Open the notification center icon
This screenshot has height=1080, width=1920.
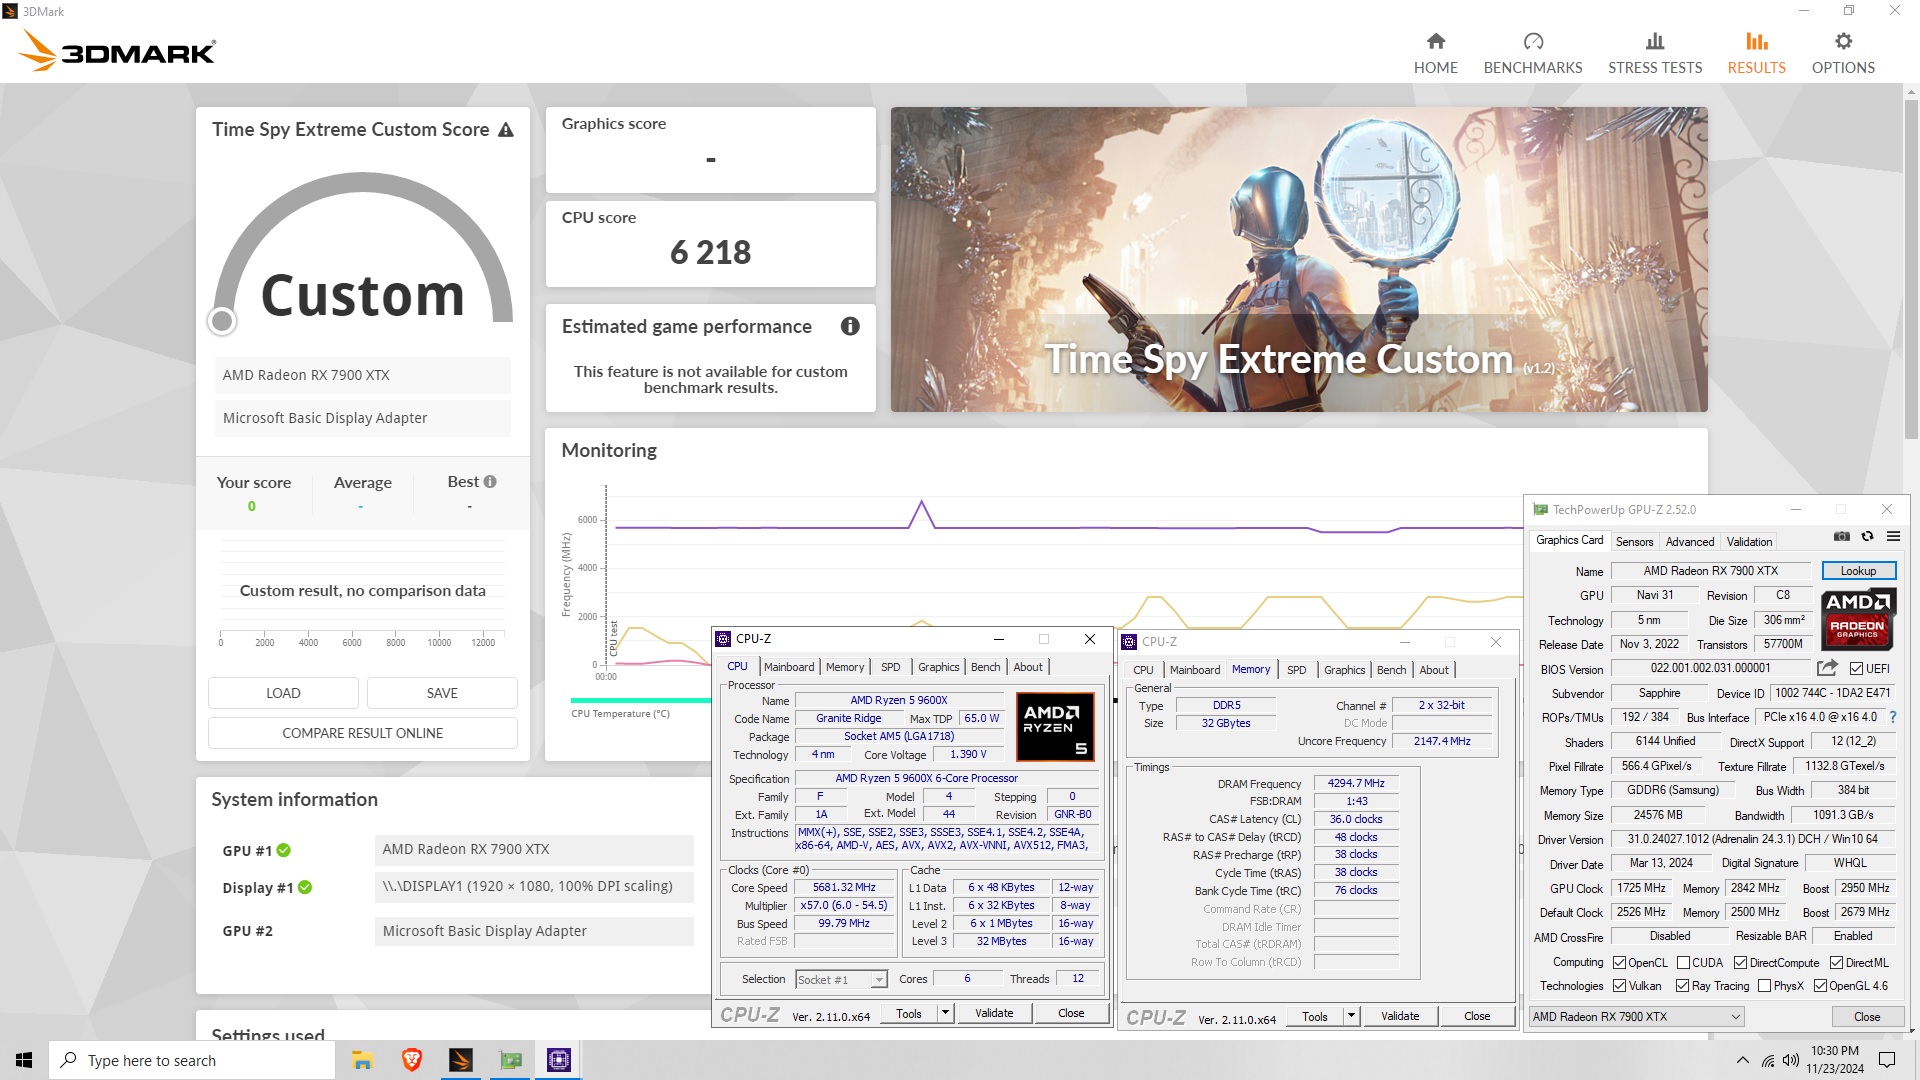pyautogui.click(x=1887, y=1060)
